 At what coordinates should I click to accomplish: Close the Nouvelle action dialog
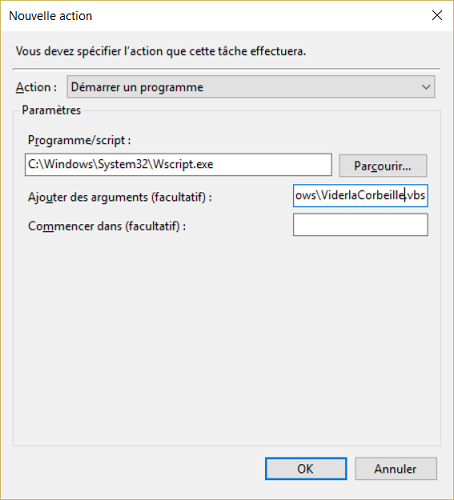(x=437, y=15)
